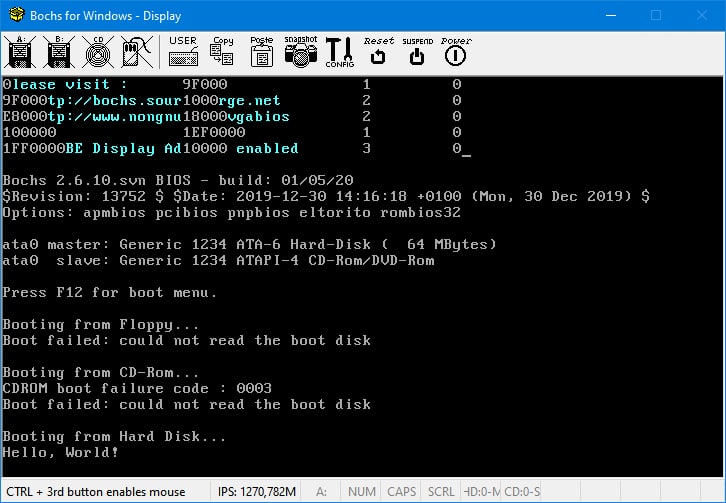Click the CAPS status indicator
The image size is (726, 503).
click(401, 491)
